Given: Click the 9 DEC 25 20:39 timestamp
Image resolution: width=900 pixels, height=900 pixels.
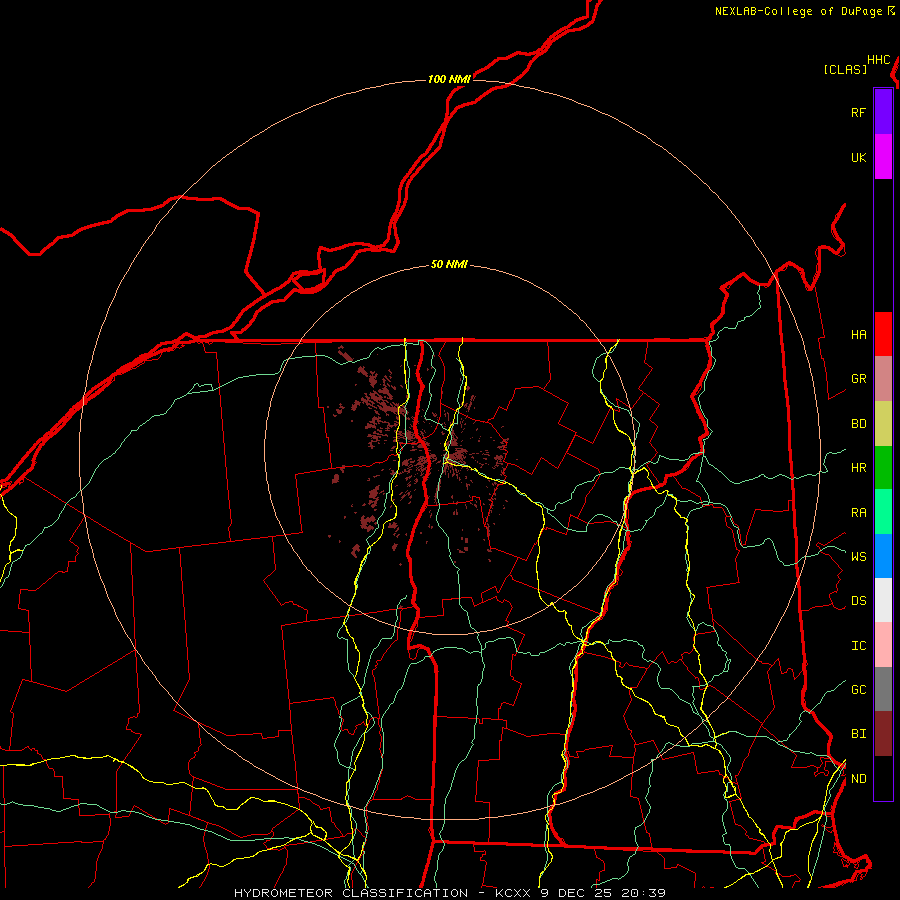Looking at the screenshot, I should point(603,893).
